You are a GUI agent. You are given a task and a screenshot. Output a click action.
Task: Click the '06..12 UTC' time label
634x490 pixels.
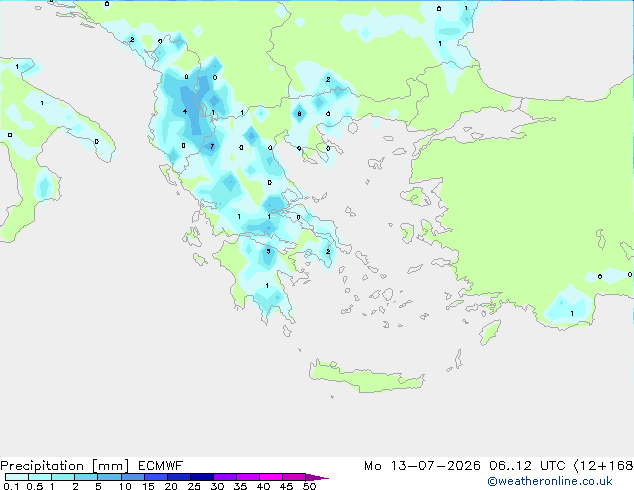pos(527,466)
